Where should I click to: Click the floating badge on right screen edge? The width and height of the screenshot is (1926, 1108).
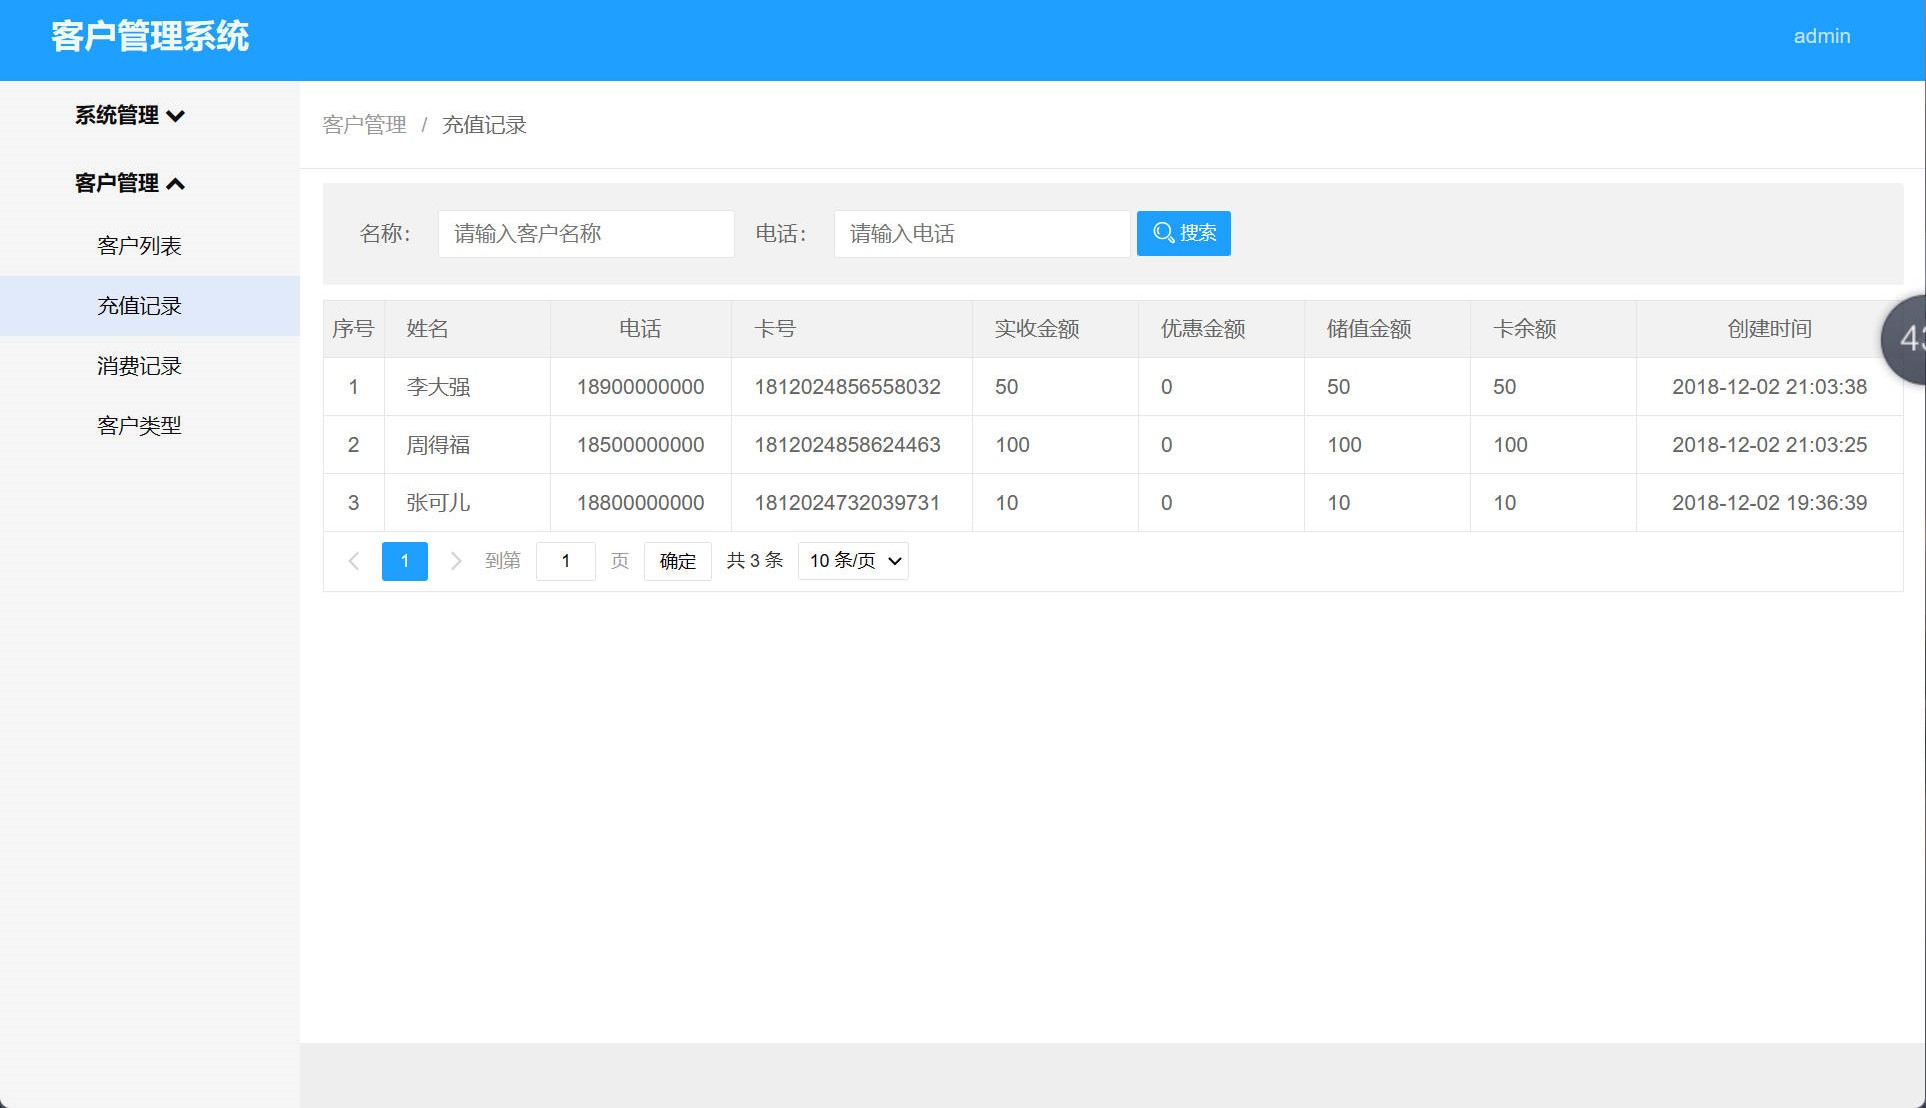coord(1910,340)
